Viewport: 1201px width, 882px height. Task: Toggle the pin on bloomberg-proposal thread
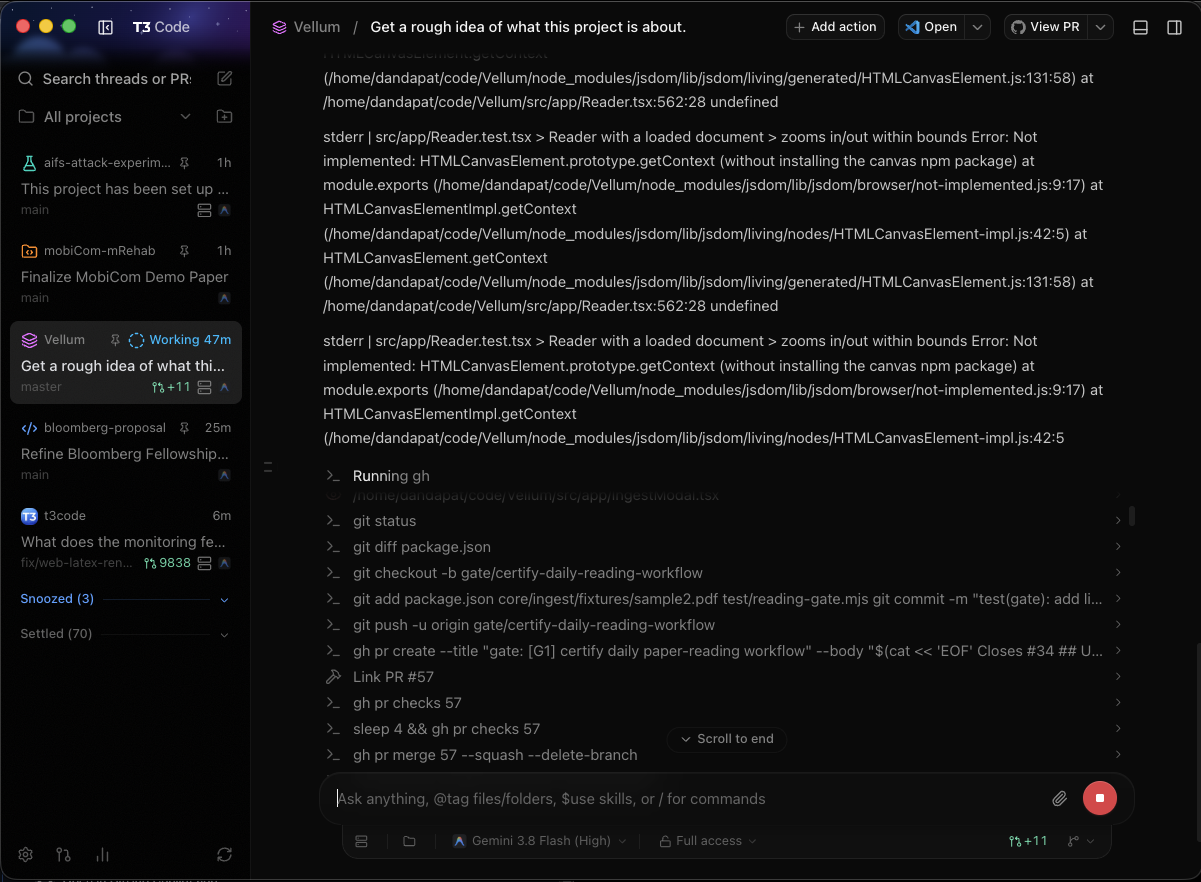184,428
